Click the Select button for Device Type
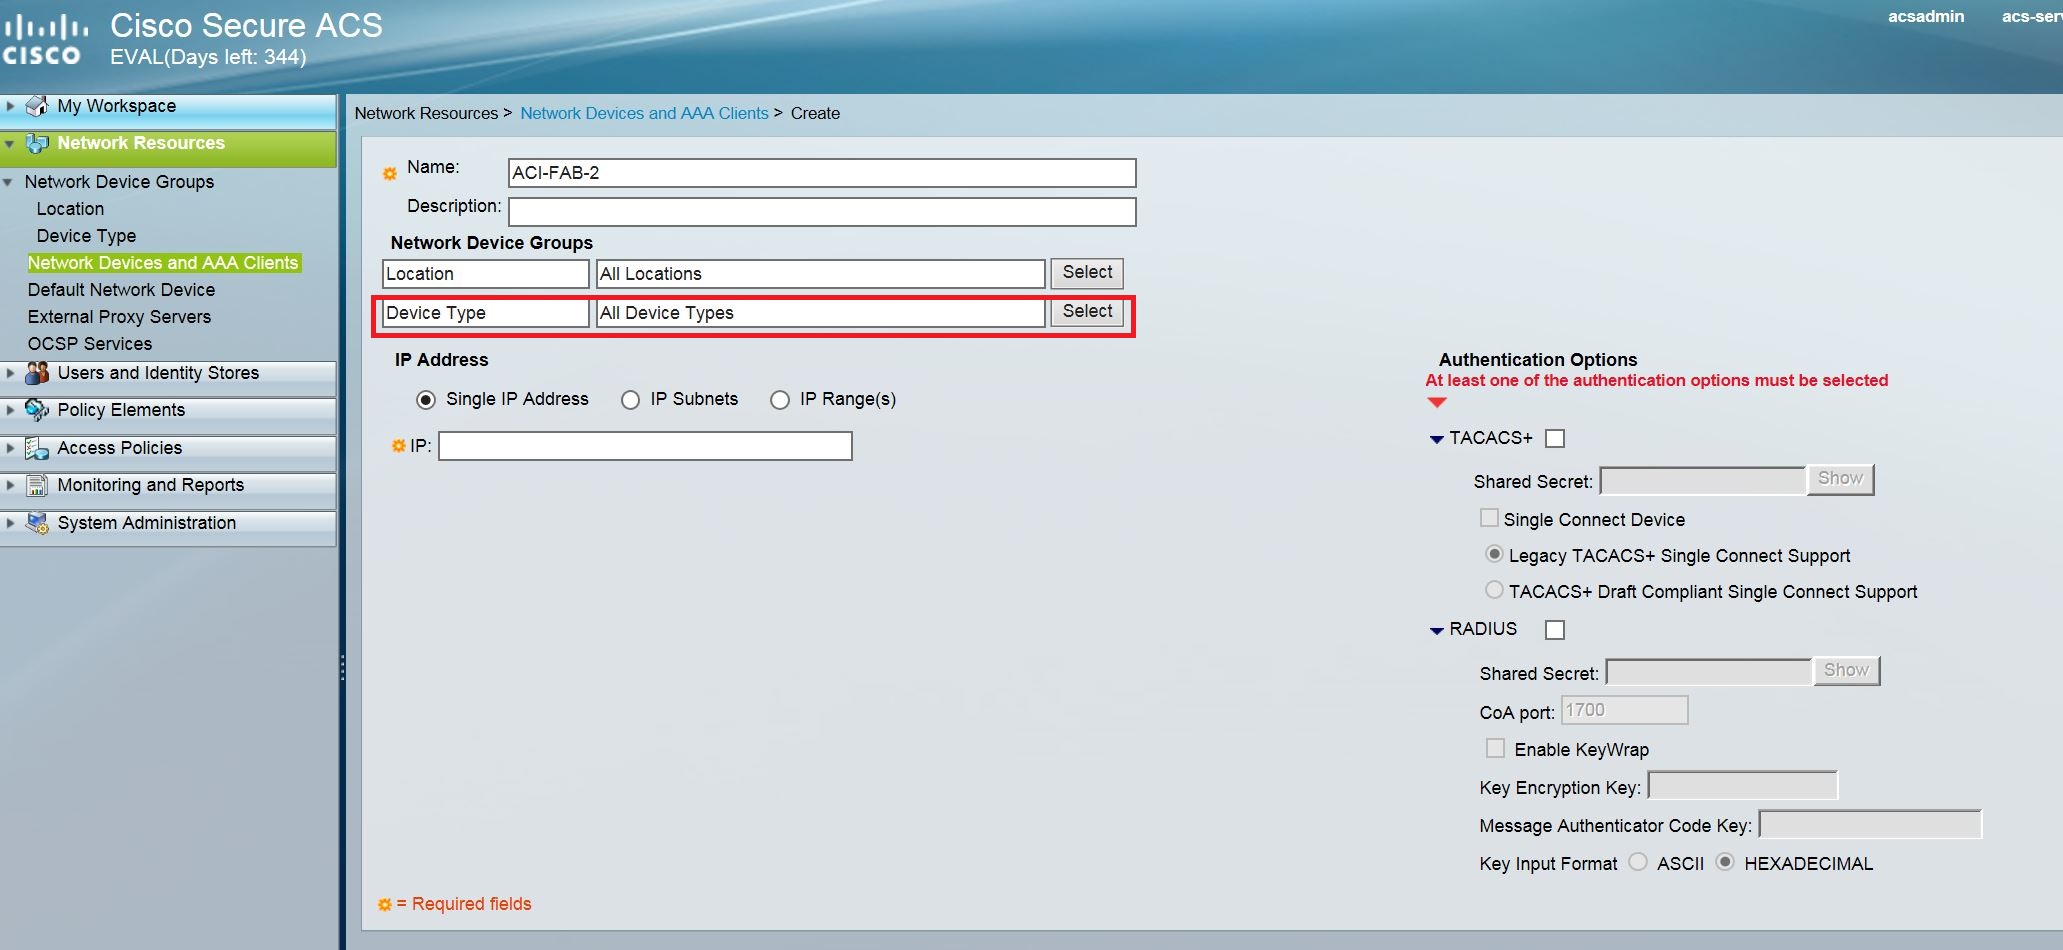Image resolution: width=2063 pixels, height=950 pixels. click(1086, 312)
